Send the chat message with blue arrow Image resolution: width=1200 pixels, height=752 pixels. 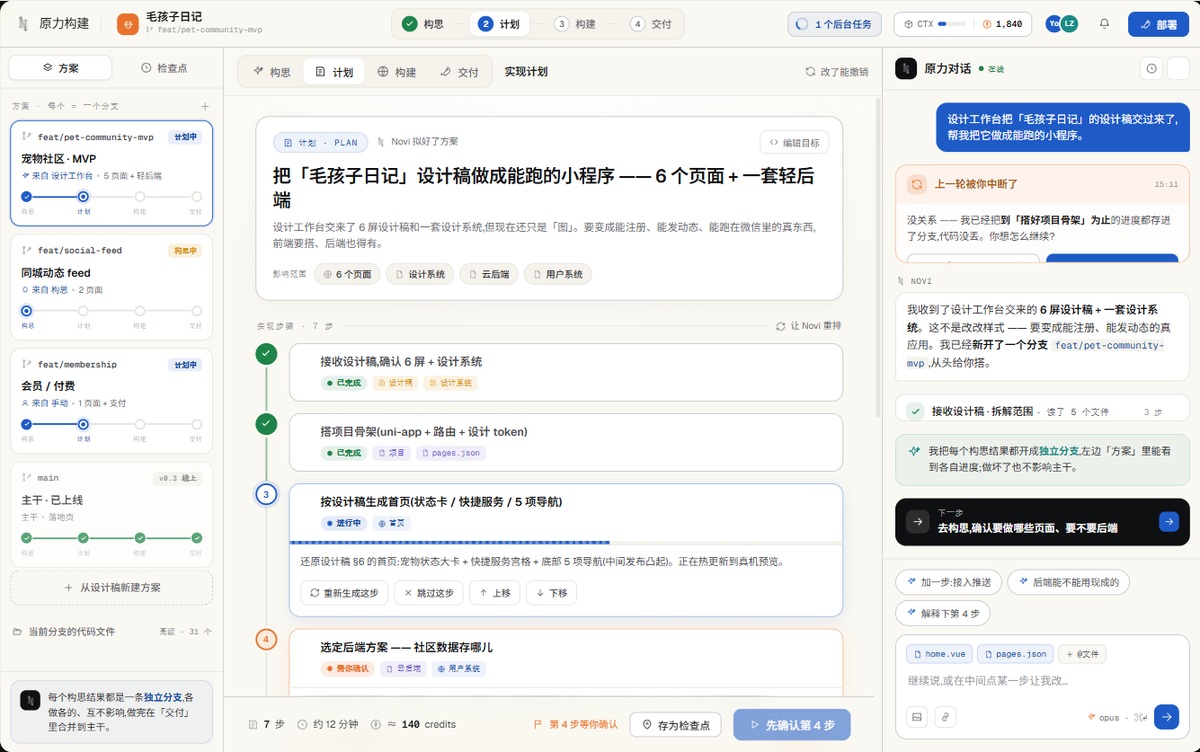(x=1166, y=716)
